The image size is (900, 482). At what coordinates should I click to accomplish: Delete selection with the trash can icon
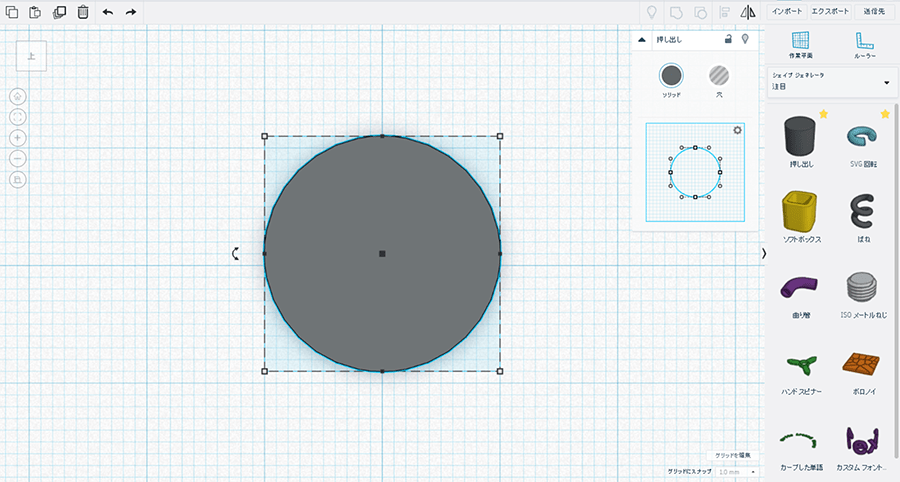point(83,12)
